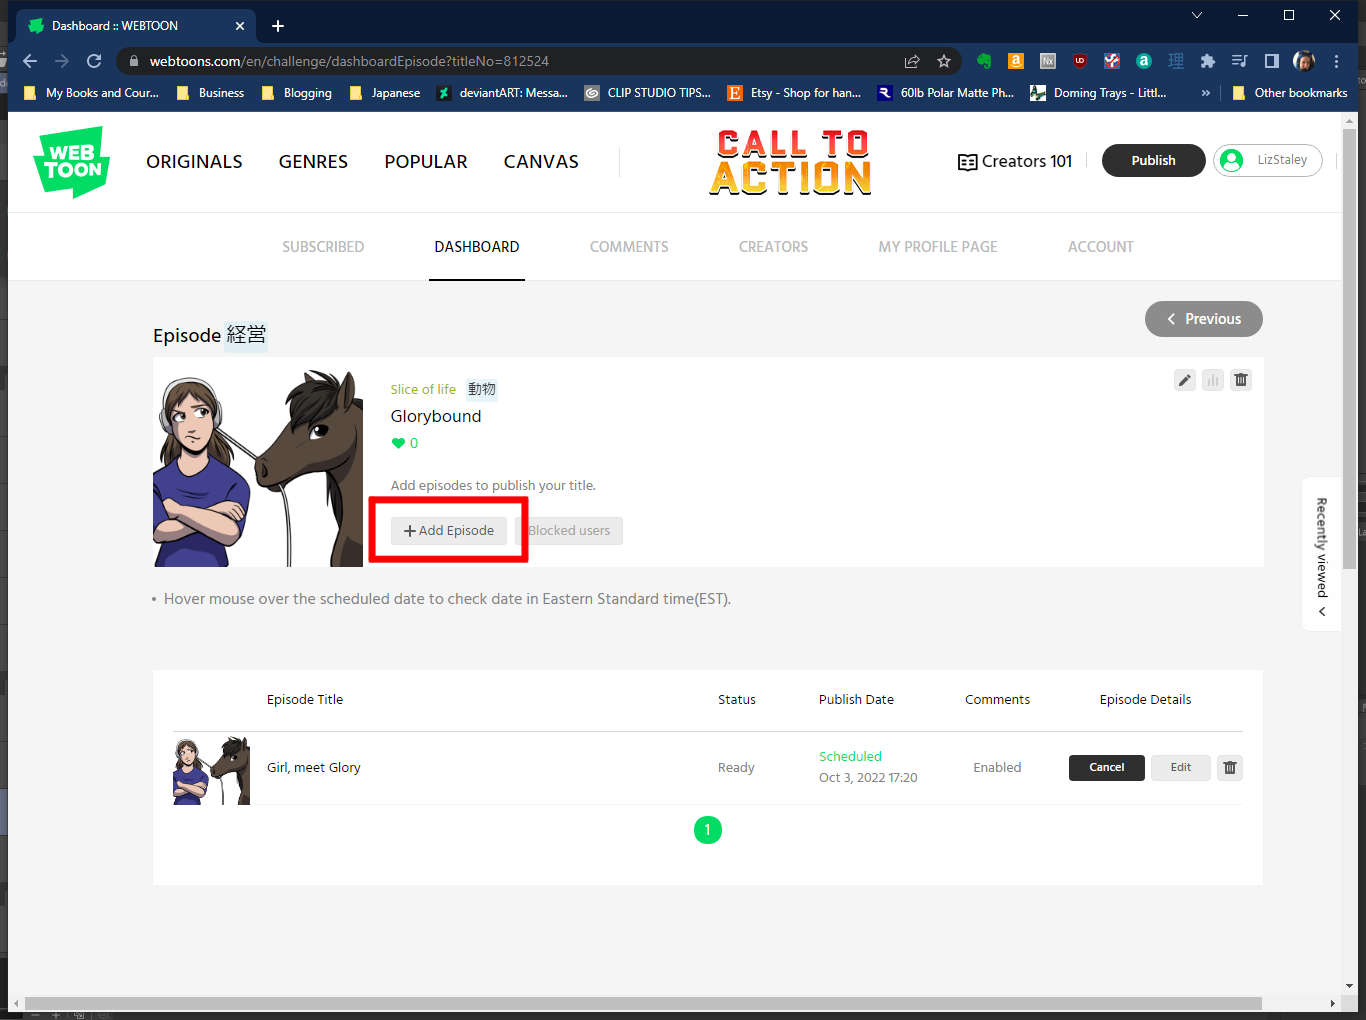Viewport: 1366px width, 1020px height.
Task: Go back with the Previous button
Action: (x=1204, y=319)
